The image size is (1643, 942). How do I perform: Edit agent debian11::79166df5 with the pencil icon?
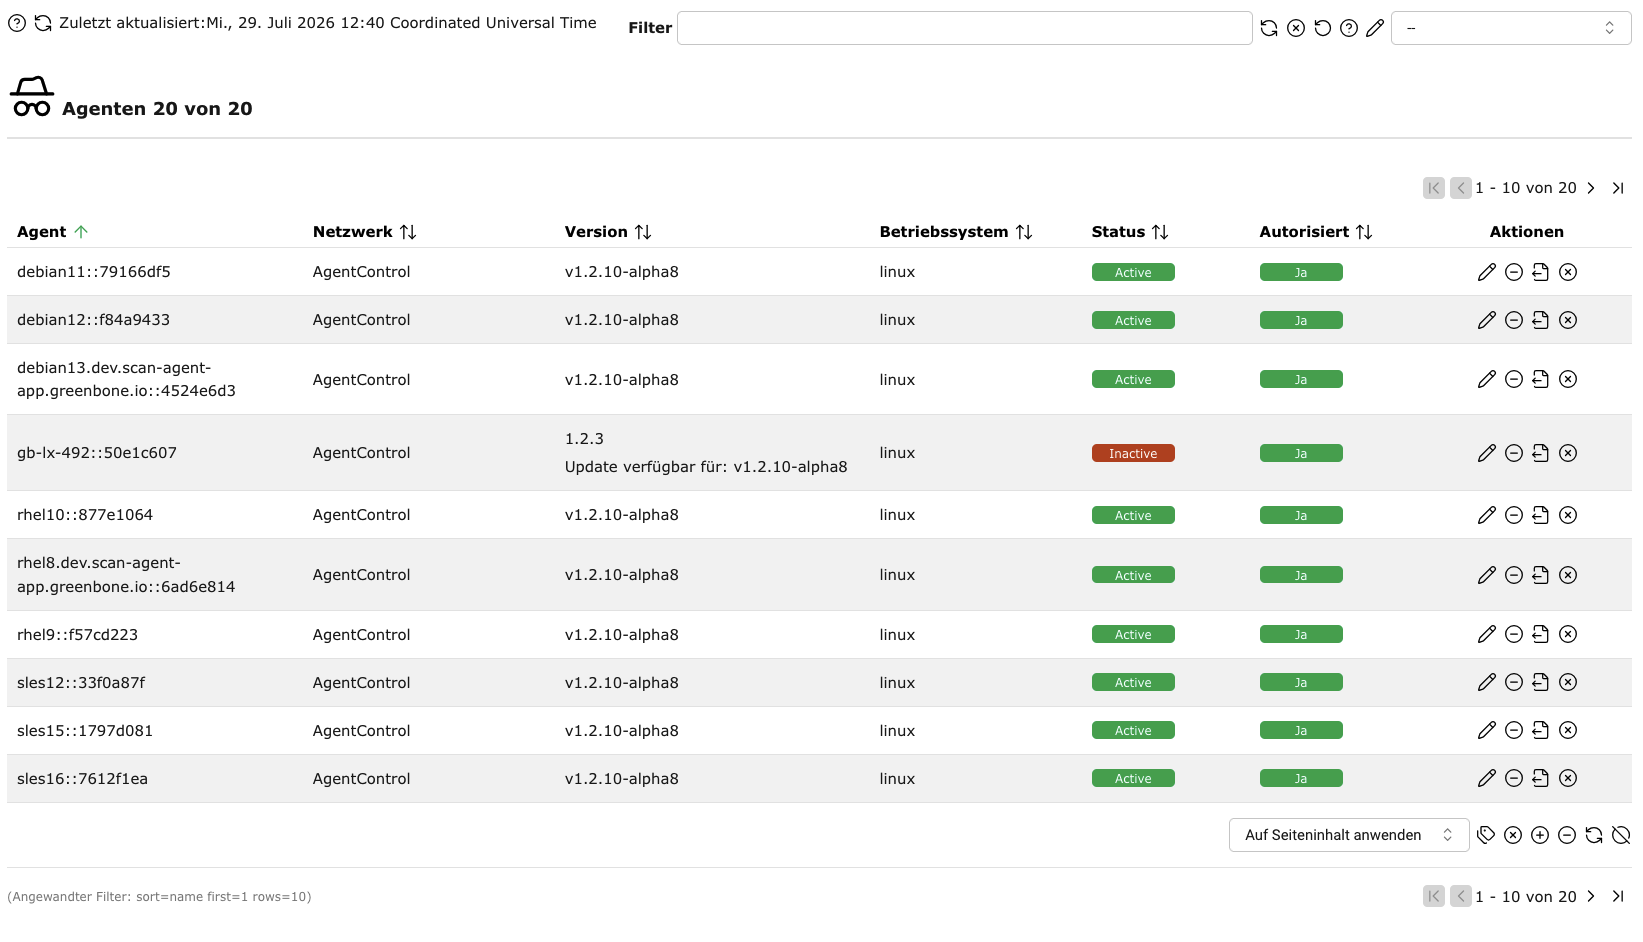tap(1487, 272)
